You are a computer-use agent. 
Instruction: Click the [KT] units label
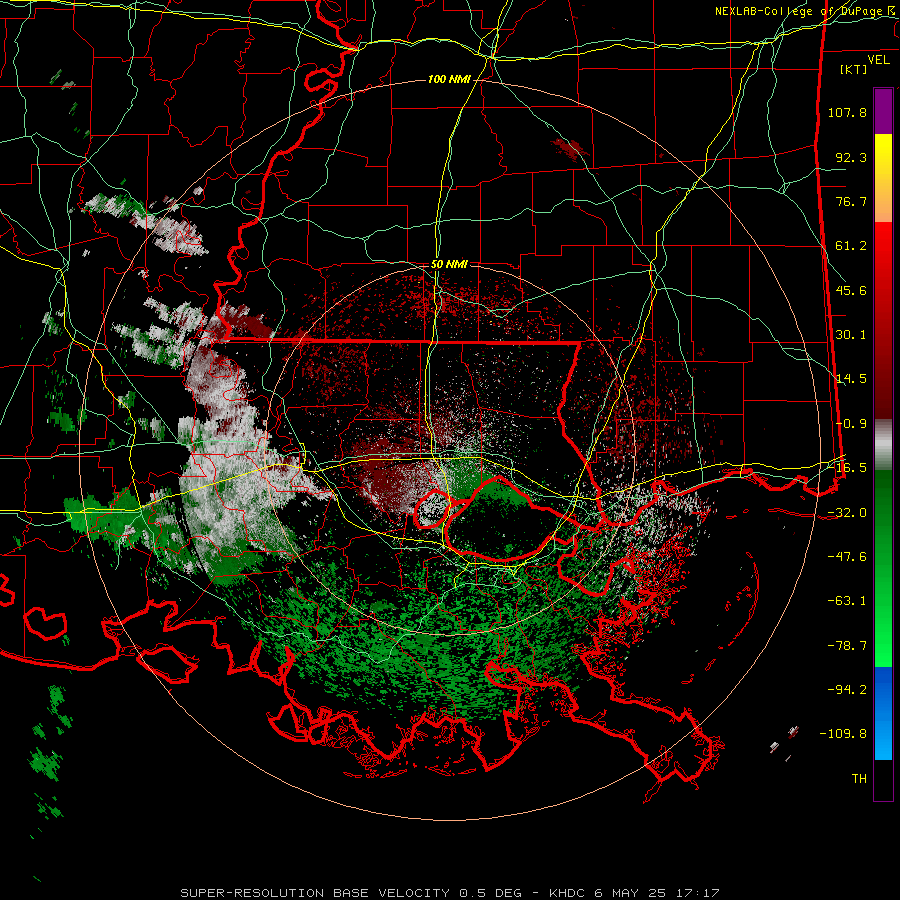[x=854, y=69]
